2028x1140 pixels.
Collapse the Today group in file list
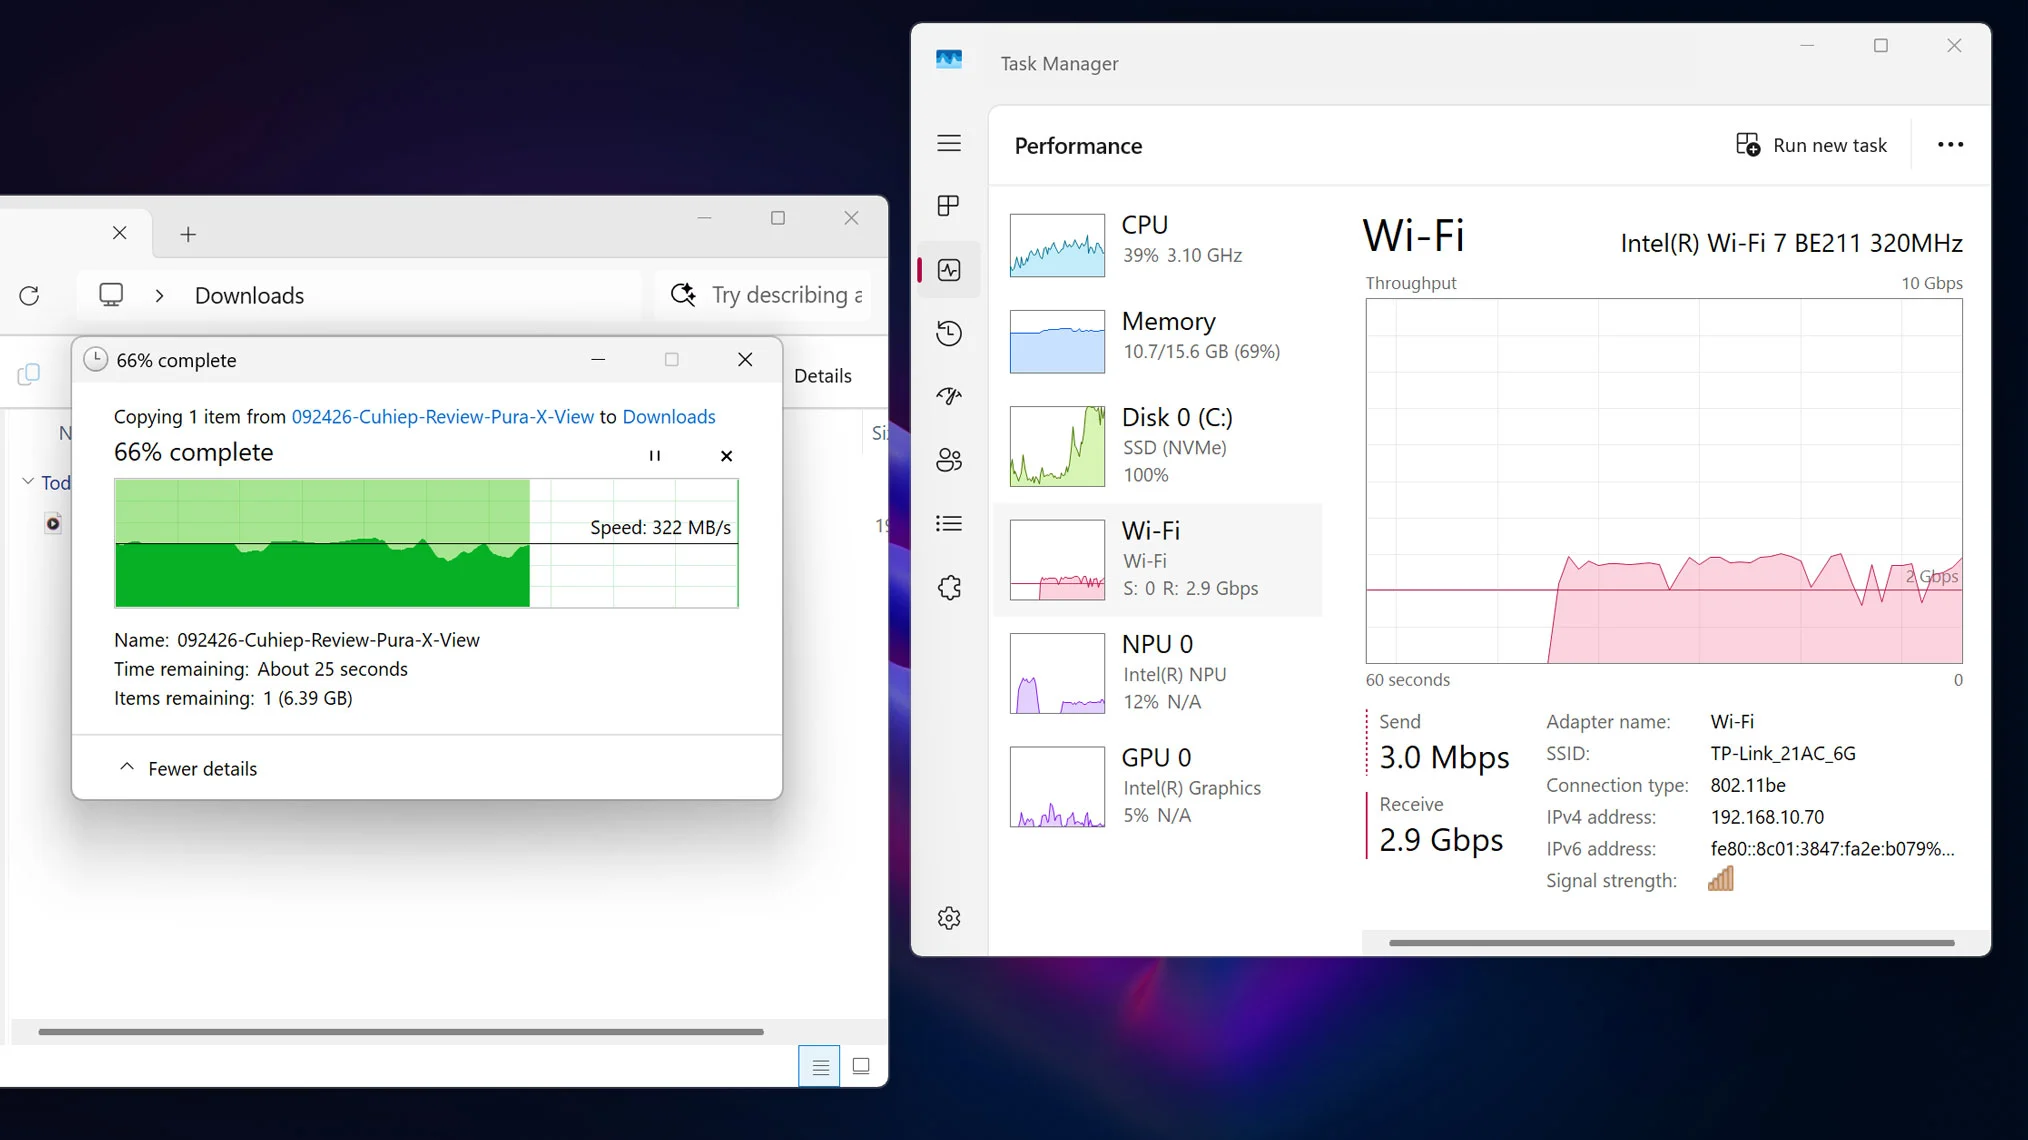click(28, 482)
